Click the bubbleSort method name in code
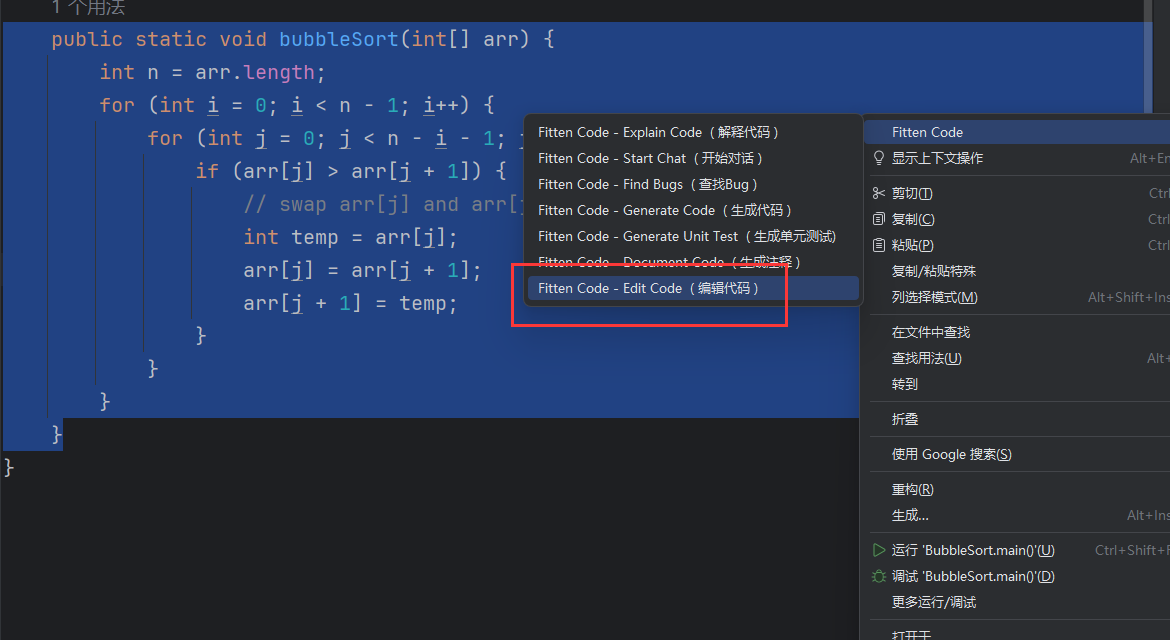Viewport: 1170px width, 640px height. click(339, 39)
